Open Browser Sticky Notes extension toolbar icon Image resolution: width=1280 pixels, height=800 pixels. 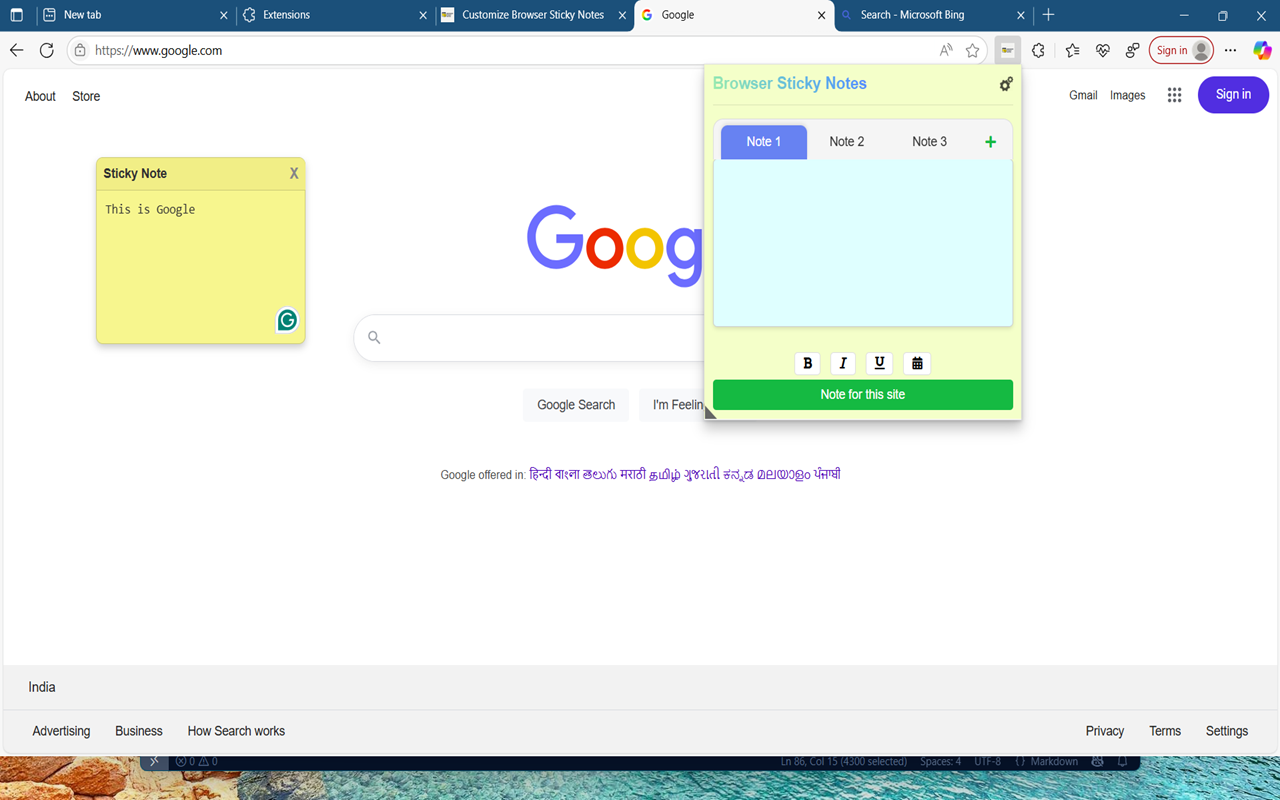(1007, 50)
